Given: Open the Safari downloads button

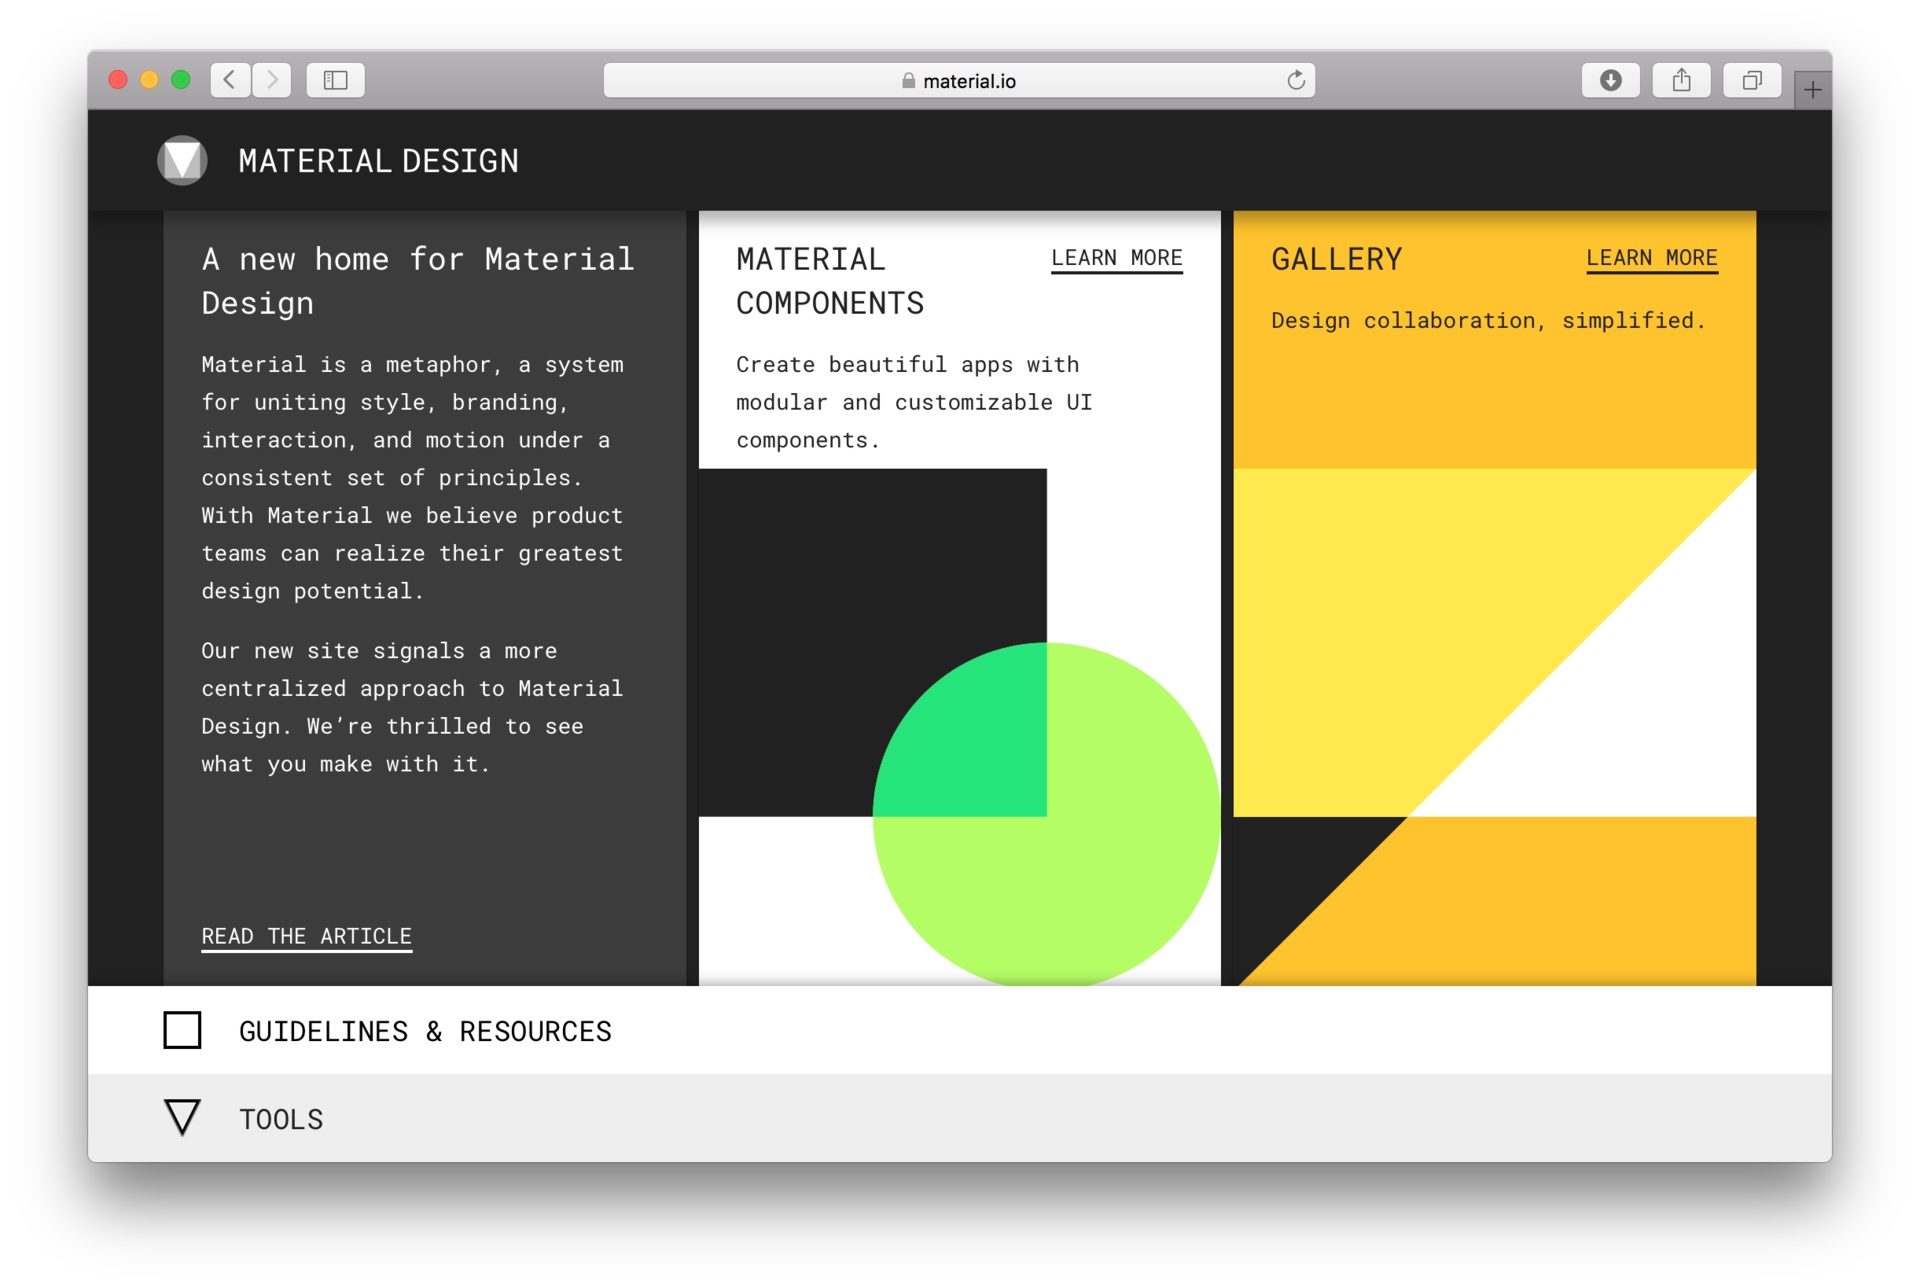Looking at the screenshot, I should [1610, 80].
